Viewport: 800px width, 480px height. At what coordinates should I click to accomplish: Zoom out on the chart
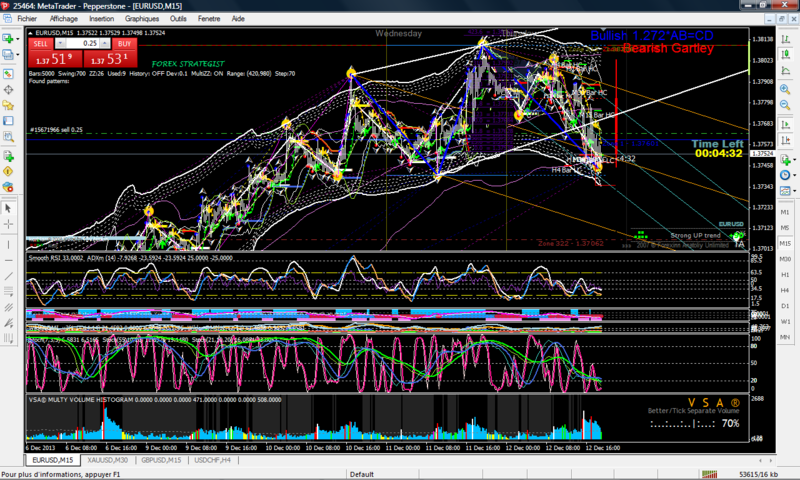tap(786, 105)
